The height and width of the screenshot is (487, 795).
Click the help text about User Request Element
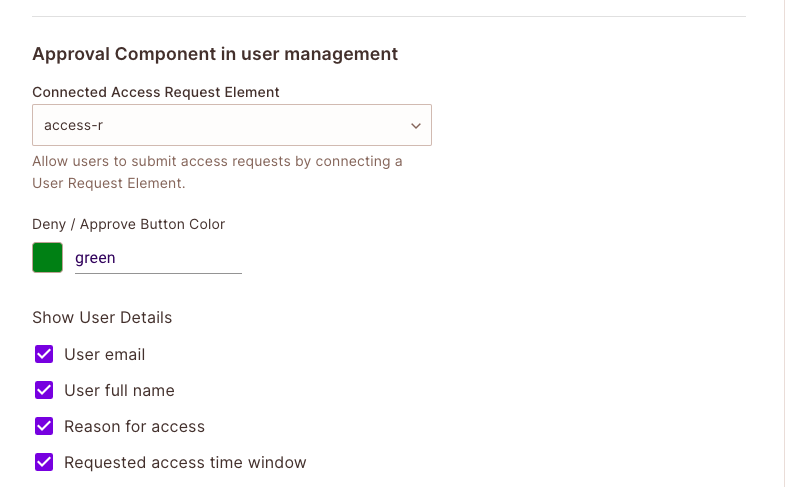(217, 172)
